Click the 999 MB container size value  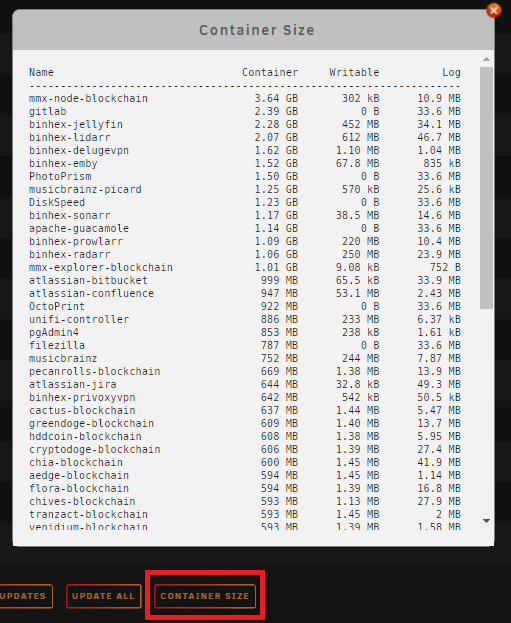[x=279, y=281]
